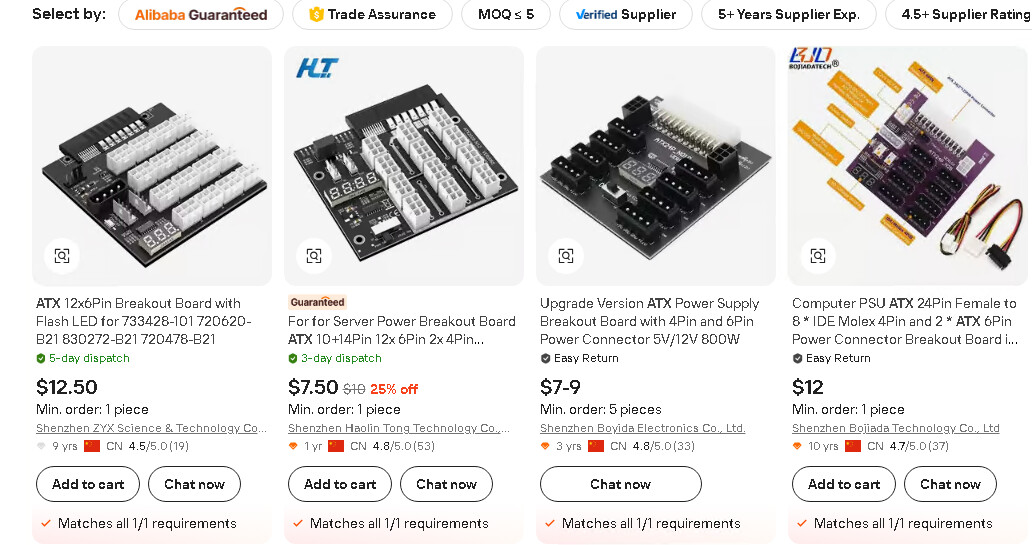
Task: Click the HLT brand logo on second product
Action: coord(317,68)
